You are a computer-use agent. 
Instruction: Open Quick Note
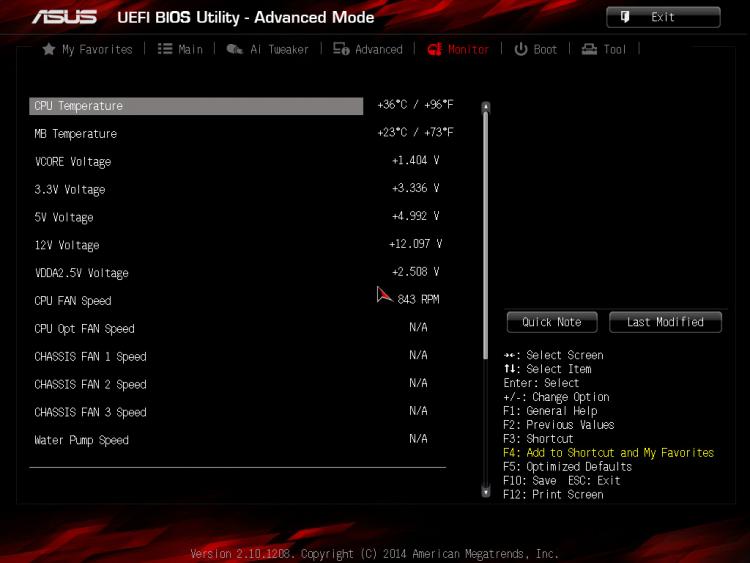552,322
